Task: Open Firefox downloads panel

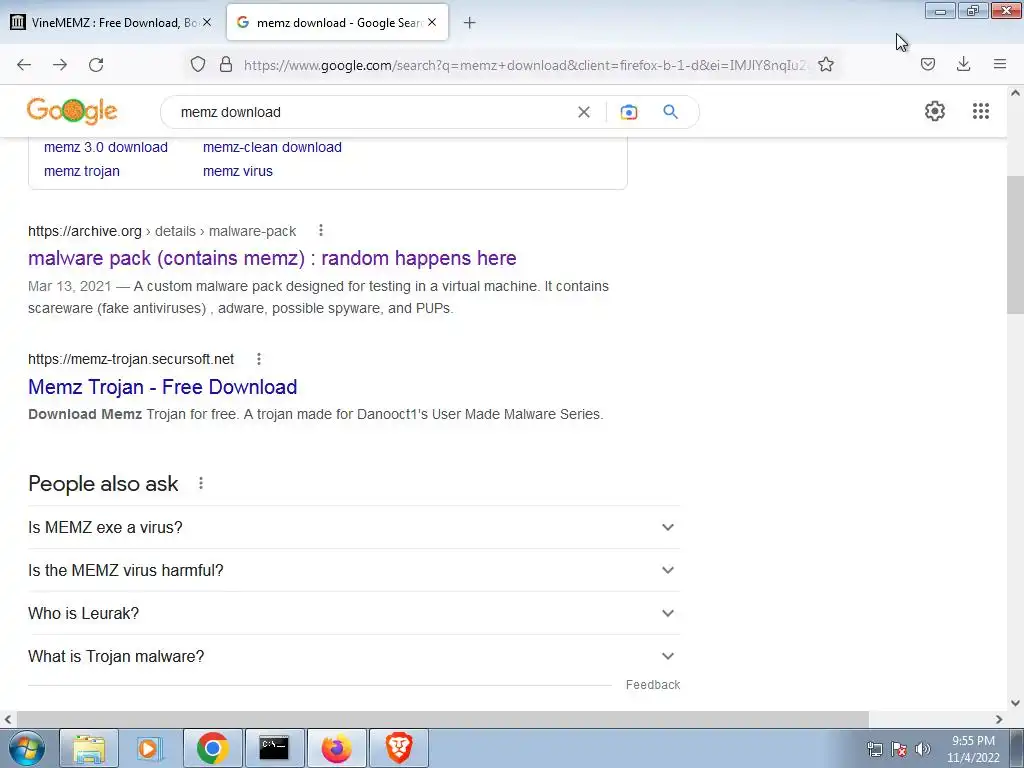Action: point(963,64)
